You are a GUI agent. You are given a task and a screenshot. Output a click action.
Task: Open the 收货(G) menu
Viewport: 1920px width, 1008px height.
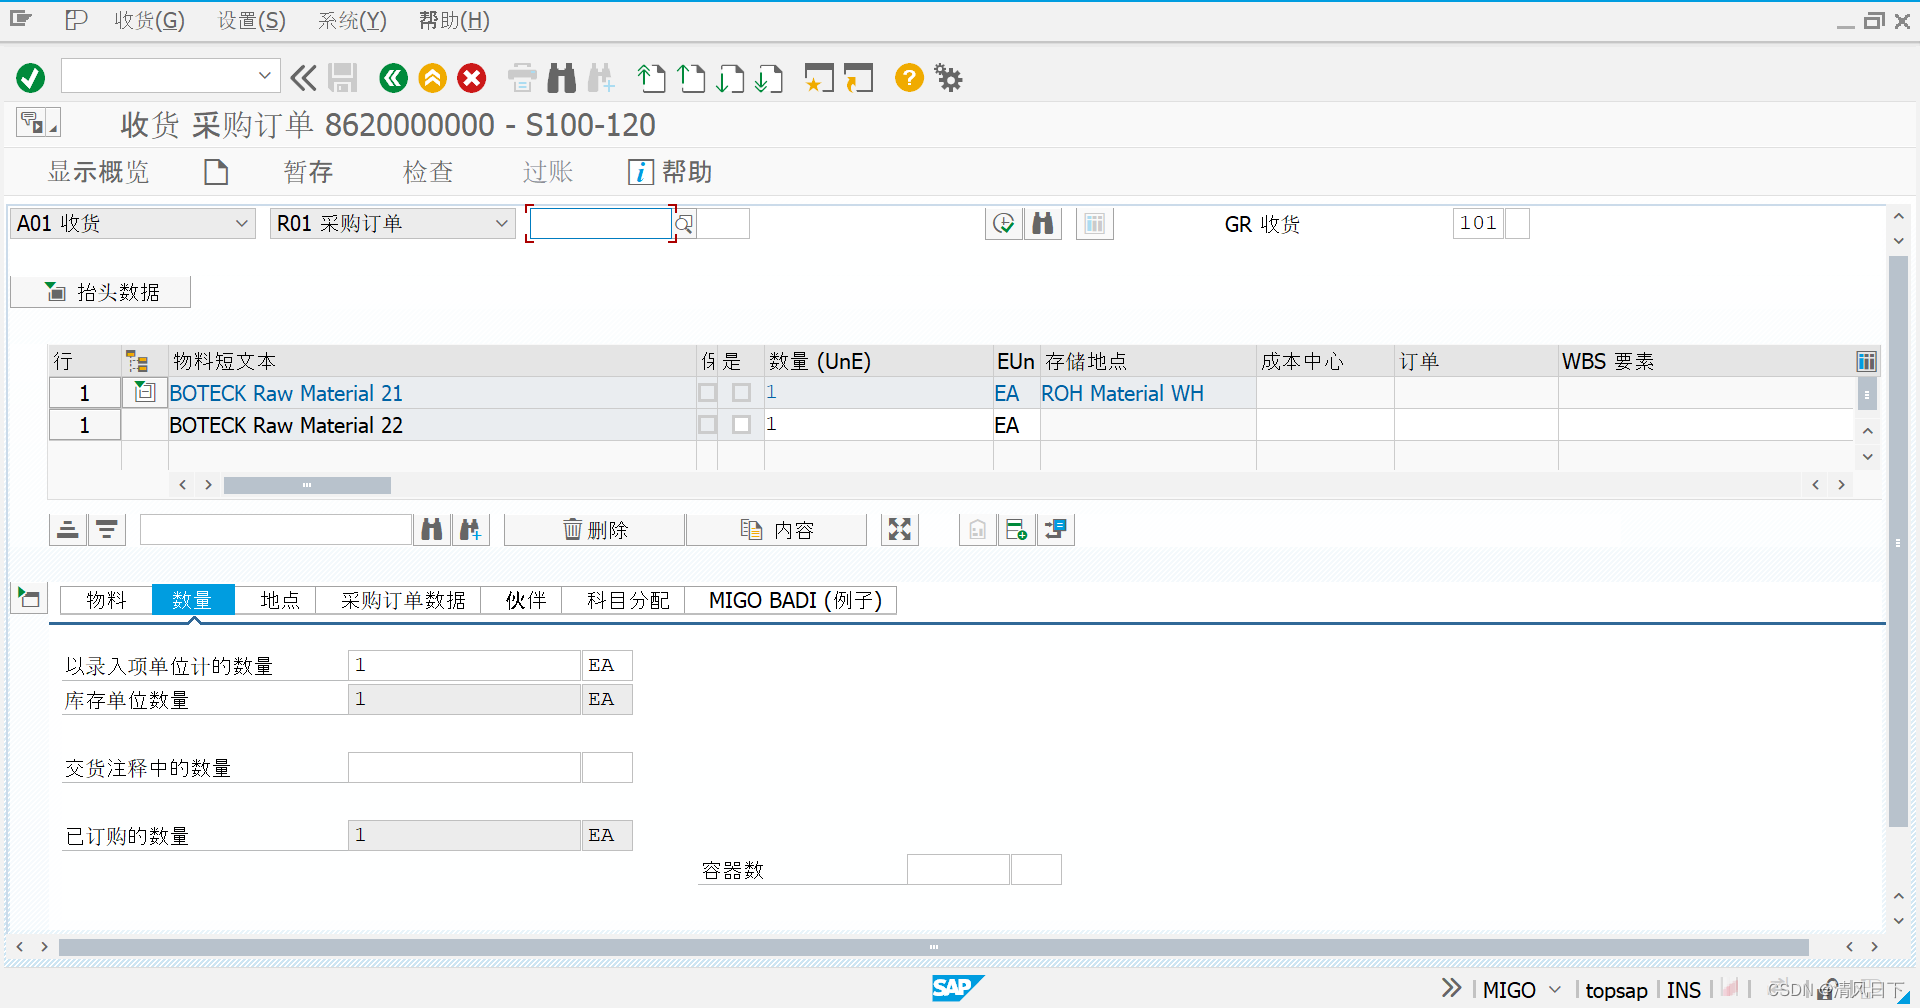click(x=149, y=20)
